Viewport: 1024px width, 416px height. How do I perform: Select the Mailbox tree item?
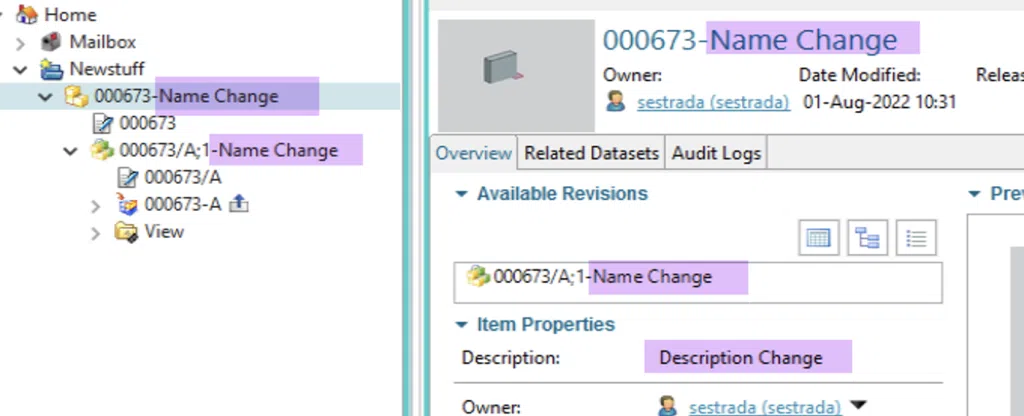point(103,42)
